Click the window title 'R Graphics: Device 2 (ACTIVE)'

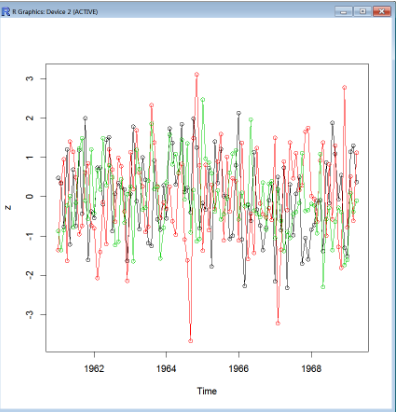[55, 12]
